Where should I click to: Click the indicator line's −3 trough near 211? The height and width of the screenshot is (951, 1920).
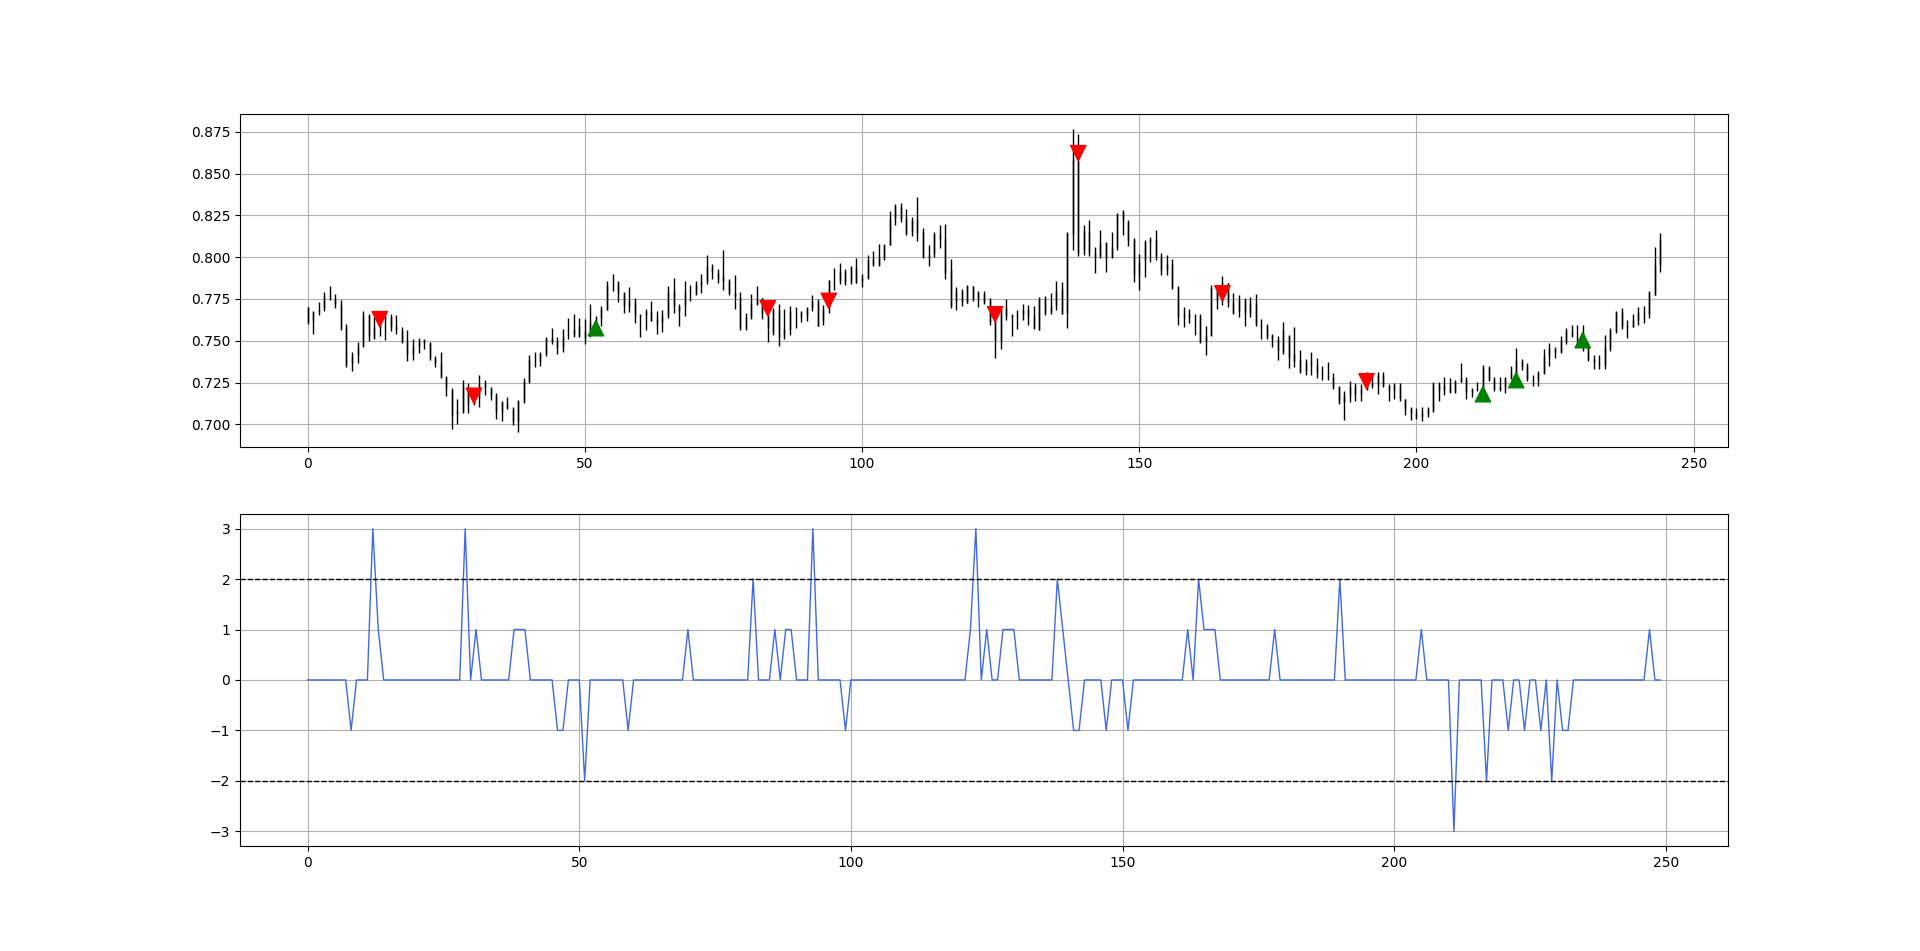point(1454,830)
